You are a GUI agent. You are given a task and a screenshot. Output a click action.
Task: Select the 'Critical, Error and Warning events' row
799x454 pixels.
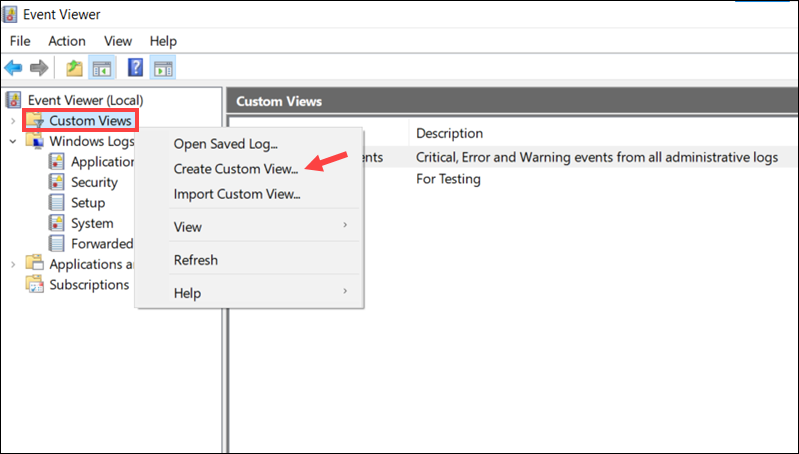tap(597, 157)
